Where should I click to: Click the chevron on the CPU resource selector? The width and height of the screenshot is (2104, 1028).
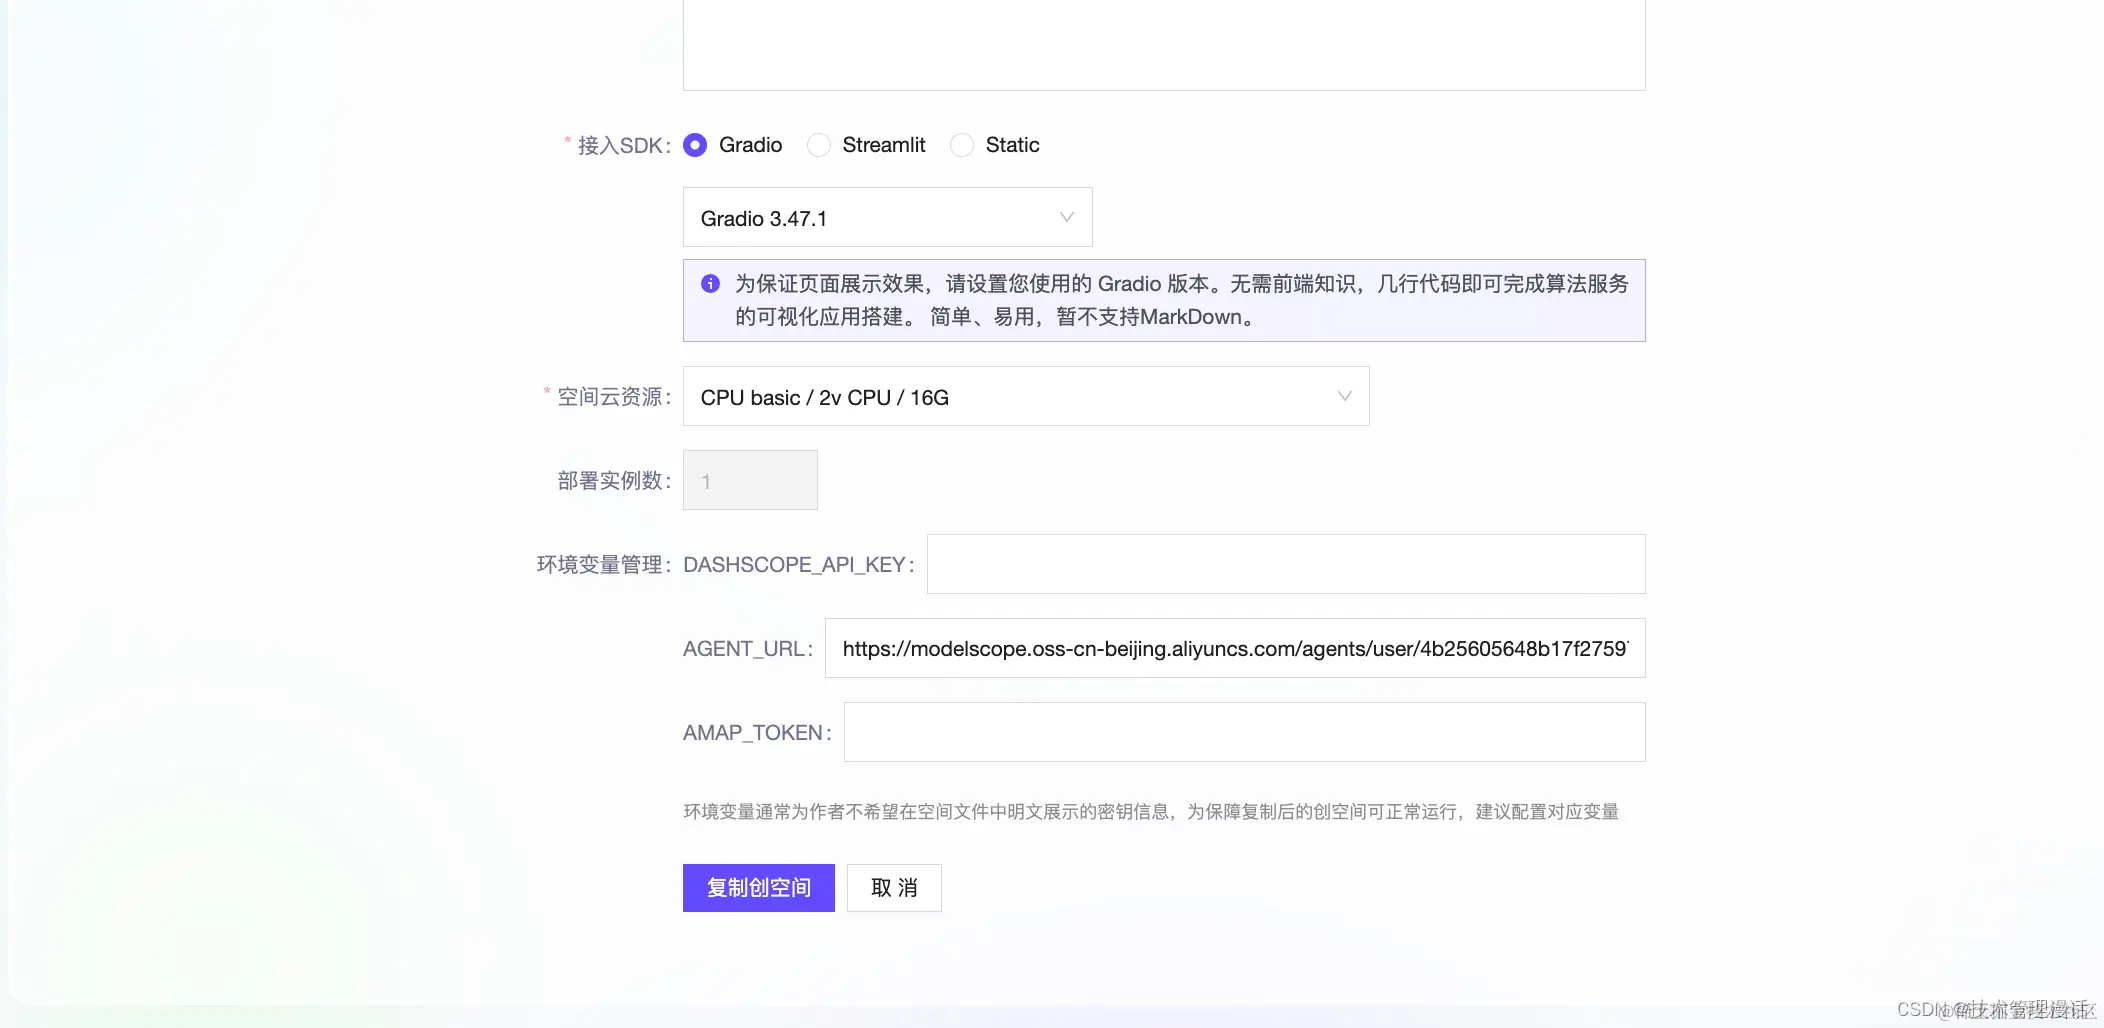click(1344, 396)
